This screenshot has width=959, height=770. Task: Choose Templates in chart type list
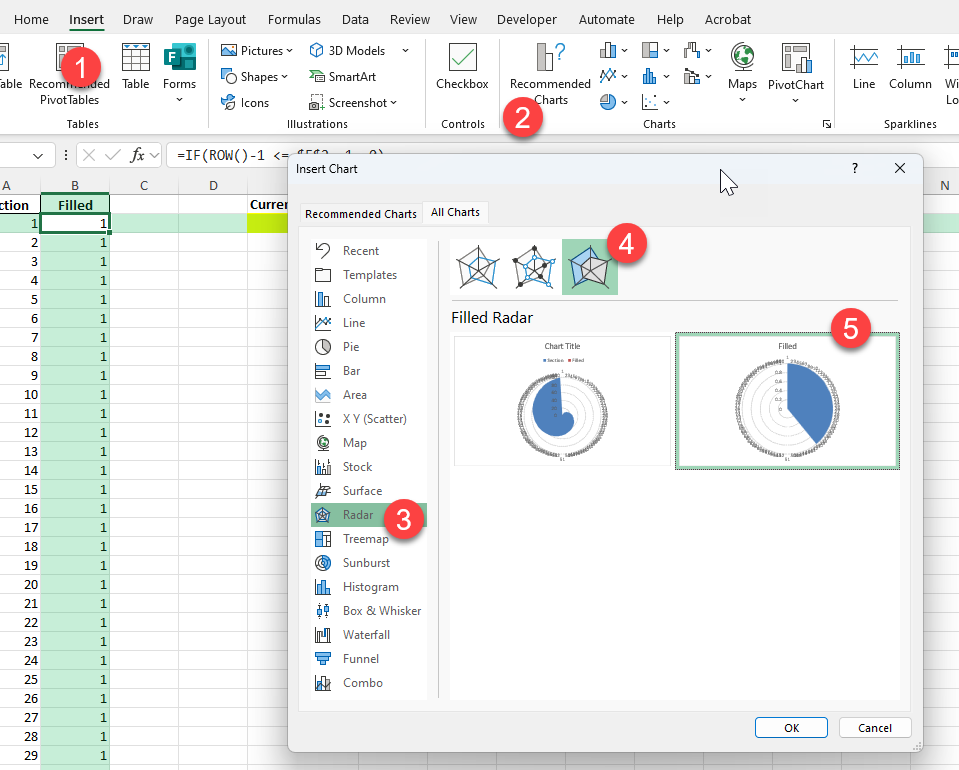coord(368,275)
